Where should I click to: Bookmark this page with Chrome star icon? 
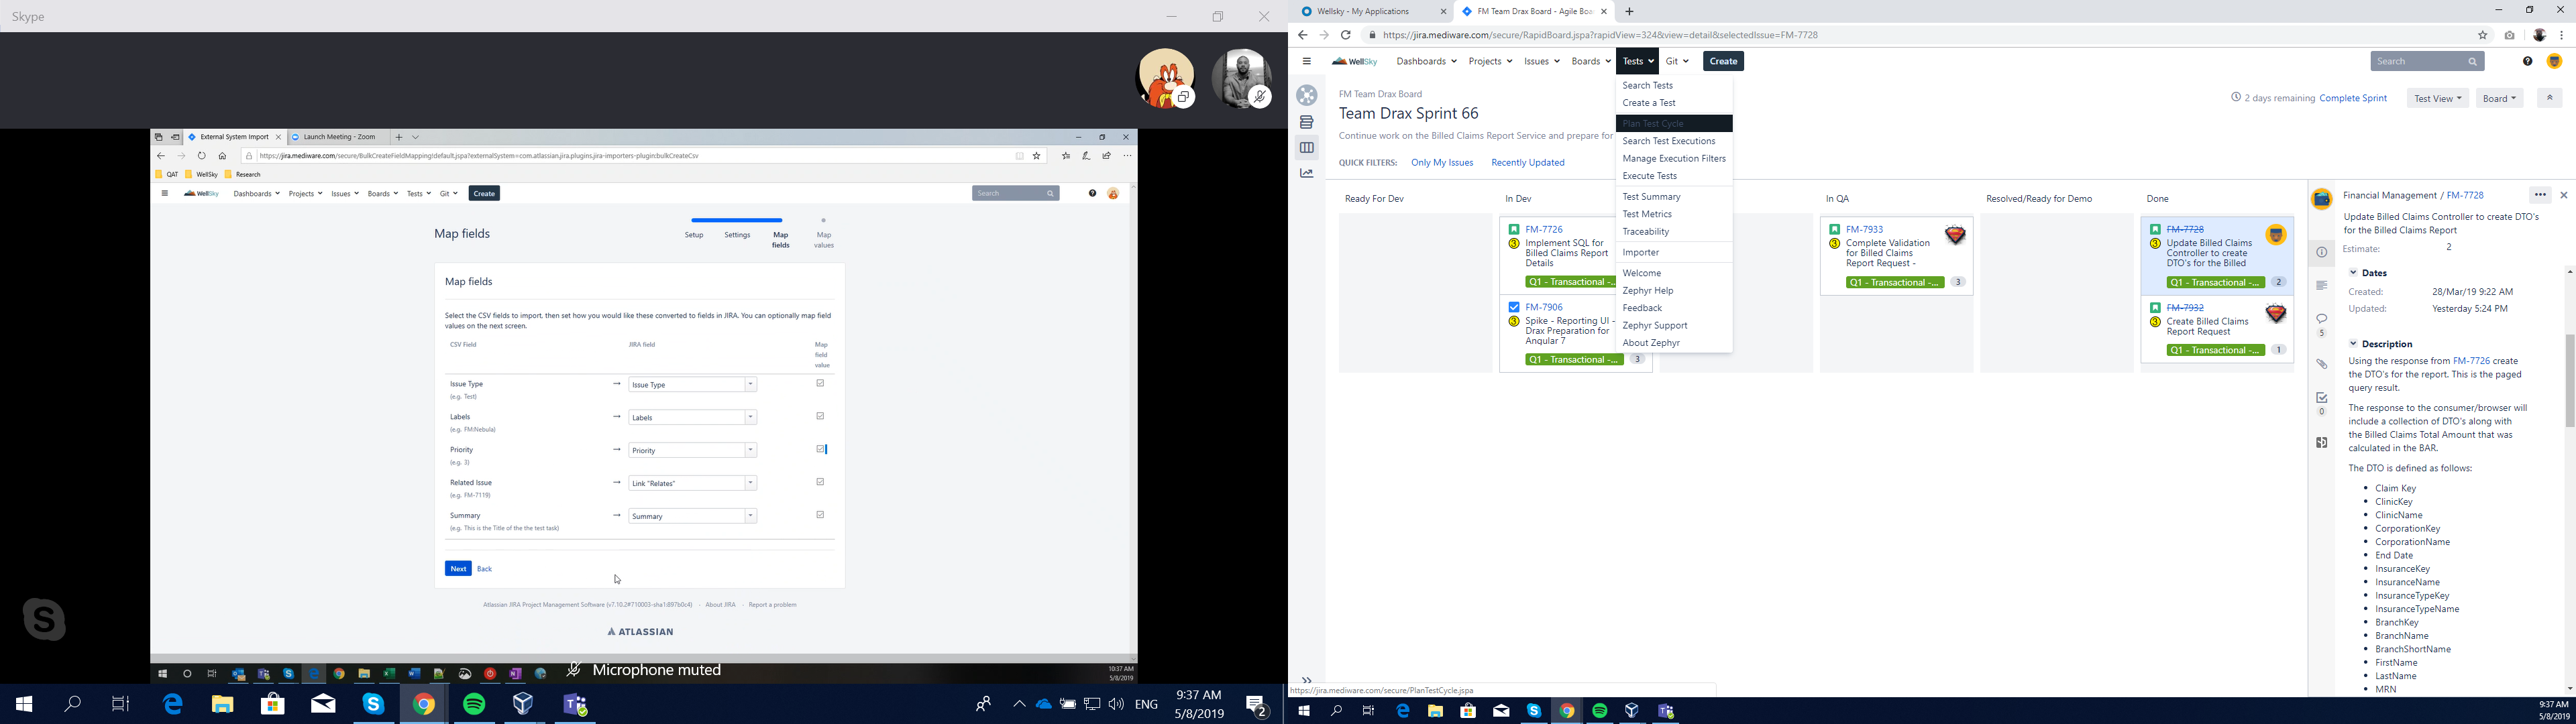click(x=2482, y=35)
